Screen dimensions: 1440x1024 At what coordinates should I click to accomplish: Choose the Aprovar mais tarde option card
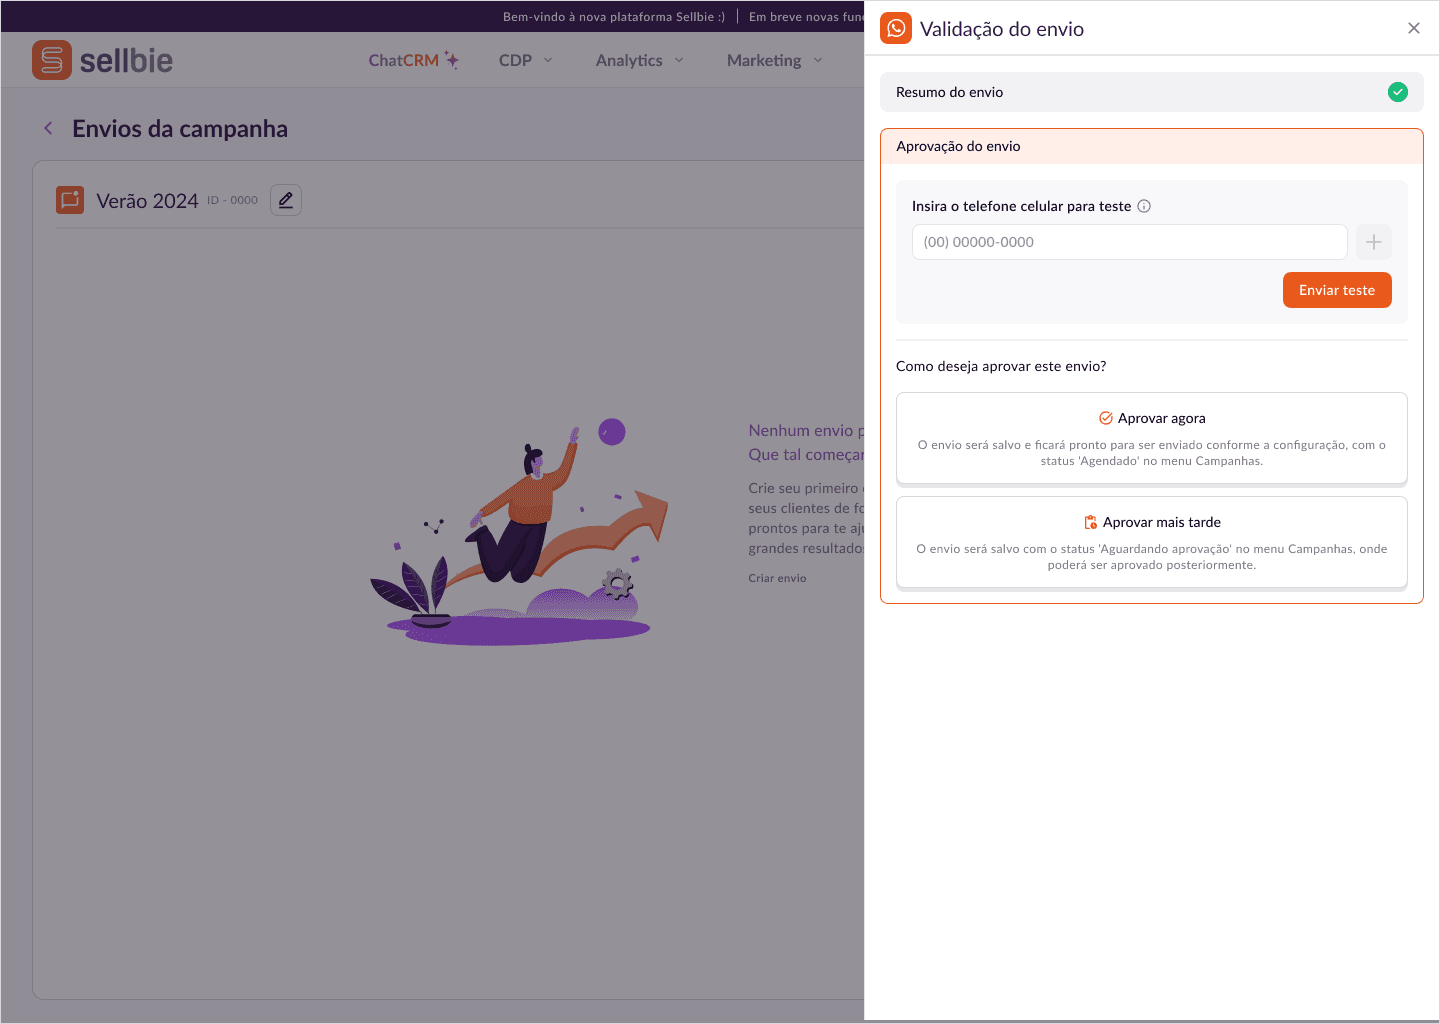click(x=1151, y=542)
